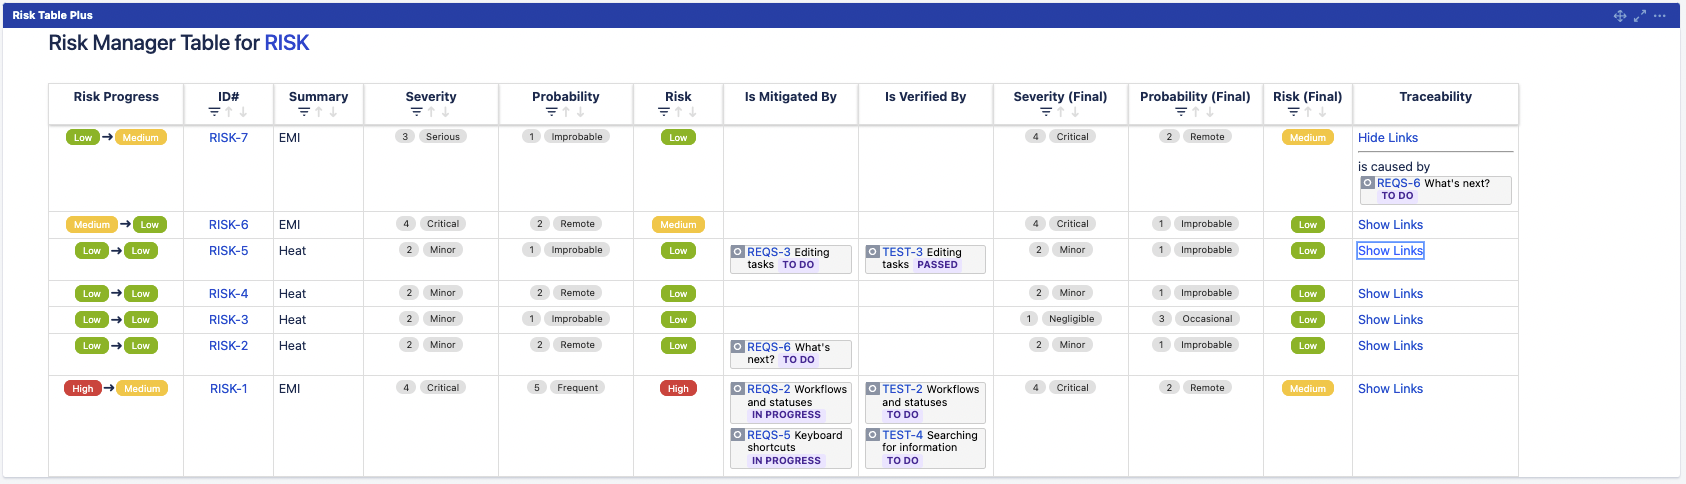Click the move gadget icon in the title bar
The height and width of the screenshot is (484, 1686).
tap(1620, 16)
